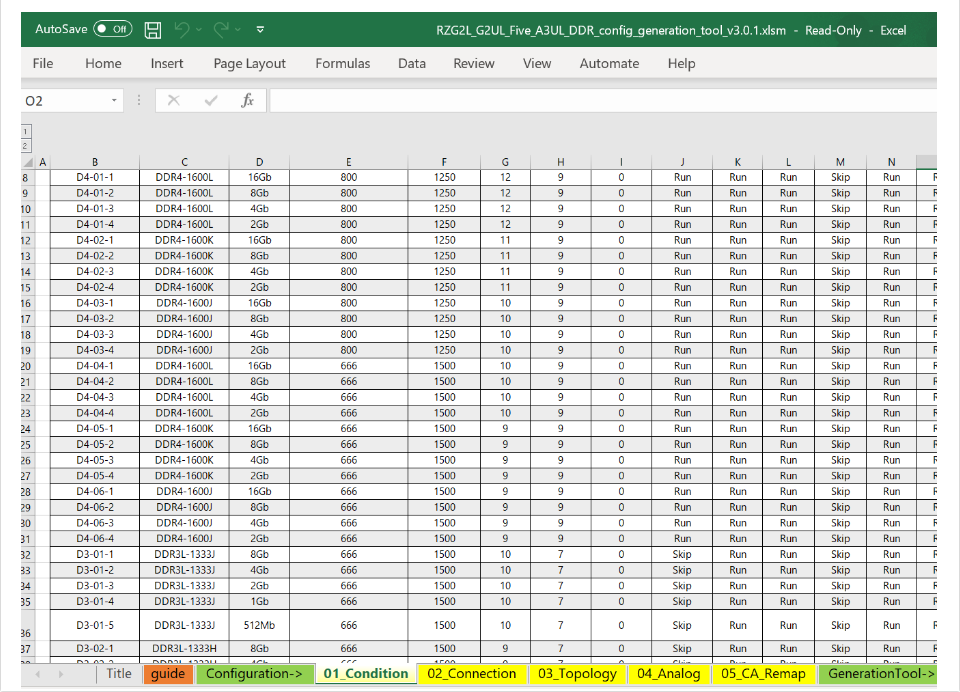Open the View ribbon tab
Screen dimensions: 960x692
click(537, 63)
